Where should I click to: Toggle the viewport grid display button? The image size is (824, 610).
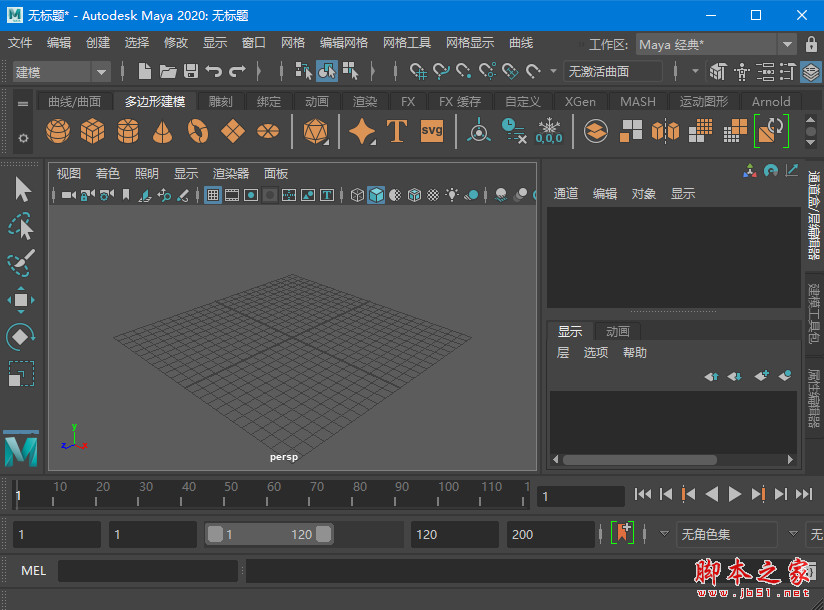pos(213,195)
